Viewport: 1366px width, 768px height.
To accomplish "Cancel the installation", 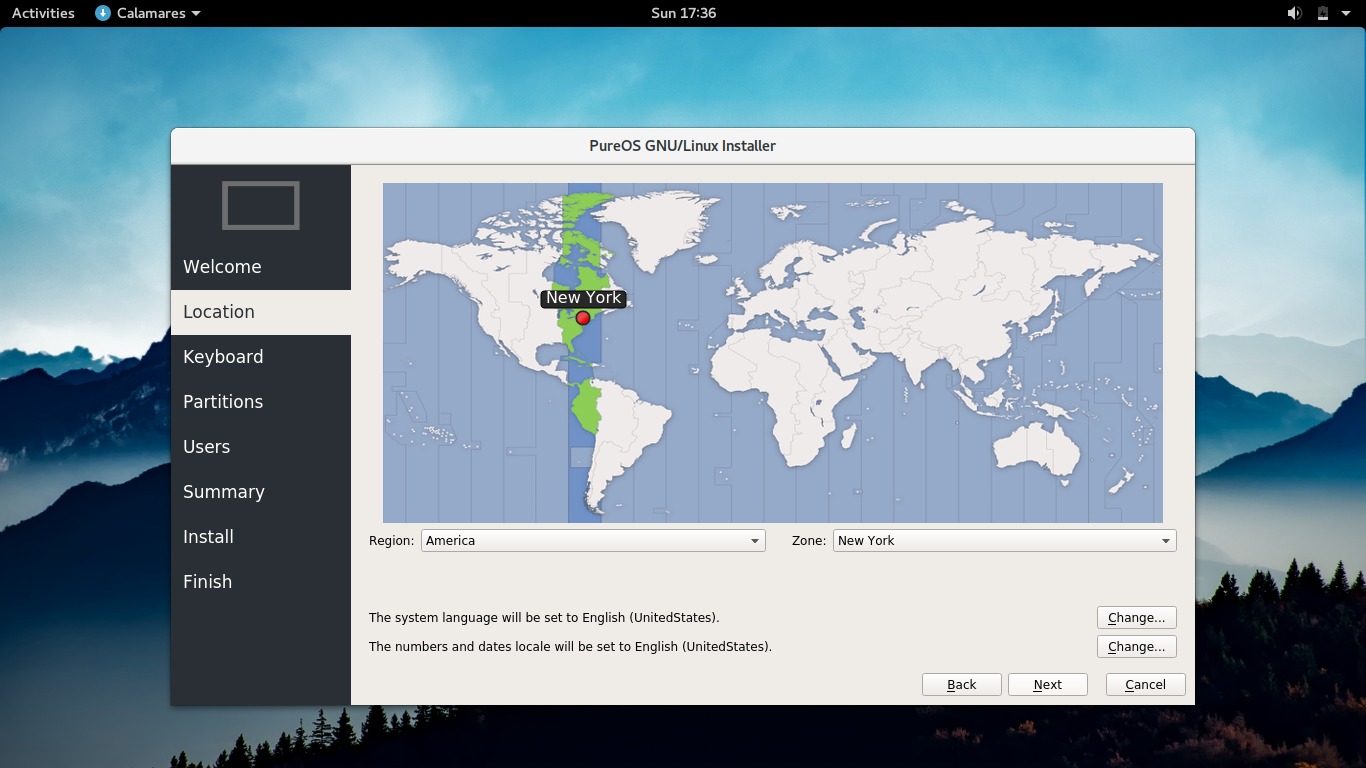I will tap(1144, 684).
